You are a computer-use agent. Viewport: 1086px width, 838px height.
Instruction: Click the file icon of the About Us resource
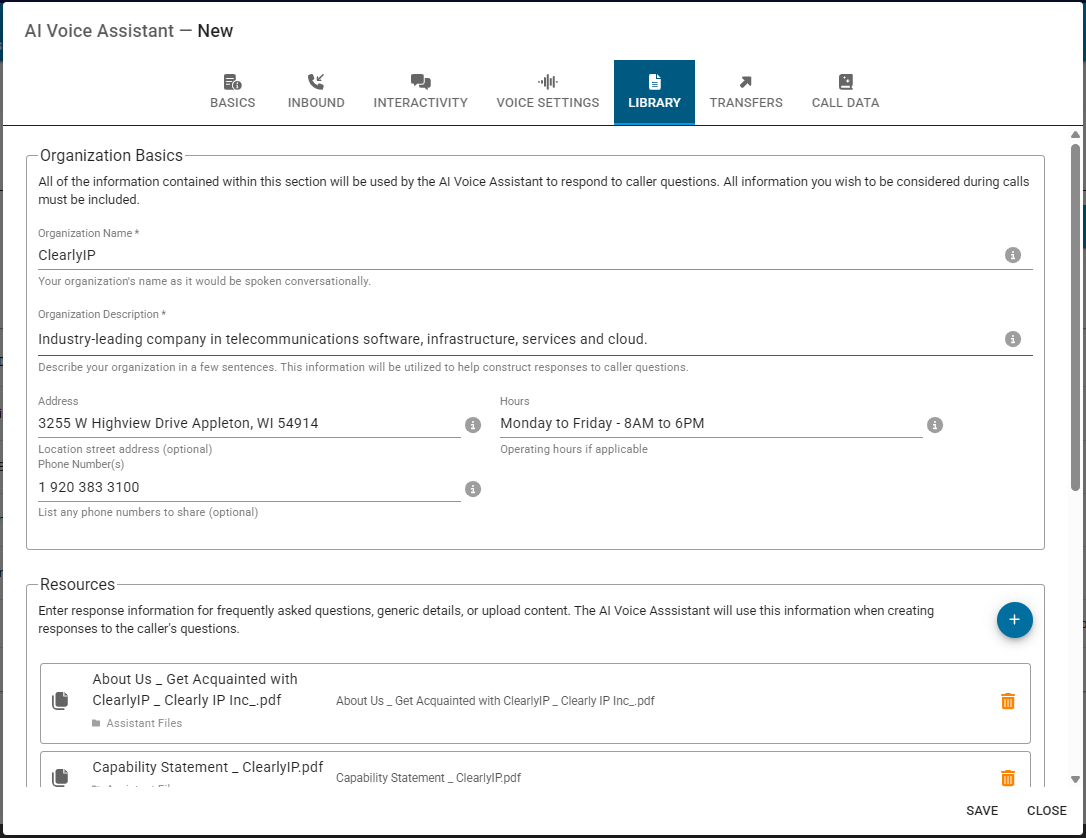pyautogui.click(x=61, y=701)
